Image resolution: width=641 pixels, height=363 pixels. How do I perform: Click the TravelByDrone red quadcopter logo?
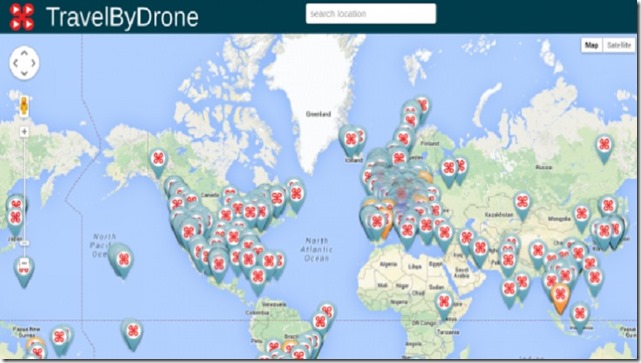point(22,17)
